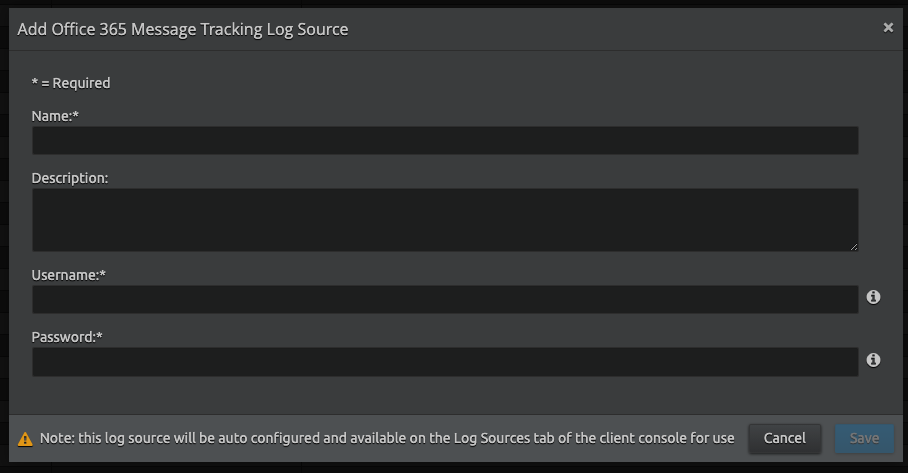The height and width of the screenshot is (473, 908).
Task: Click inside the Description text area
Action: (445, 219)
